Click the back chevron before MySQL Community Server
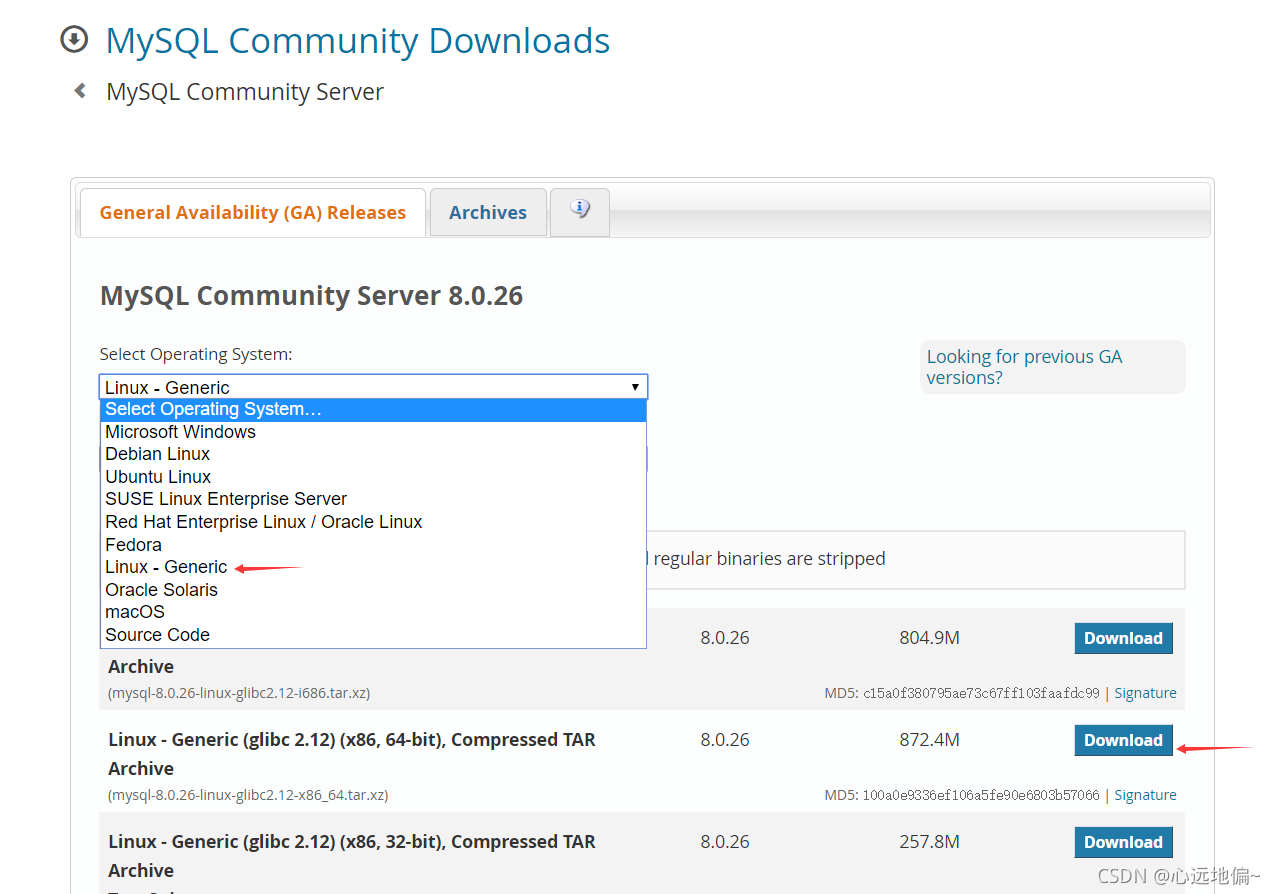Screen dimensions: 1275x894 point(80,91)
